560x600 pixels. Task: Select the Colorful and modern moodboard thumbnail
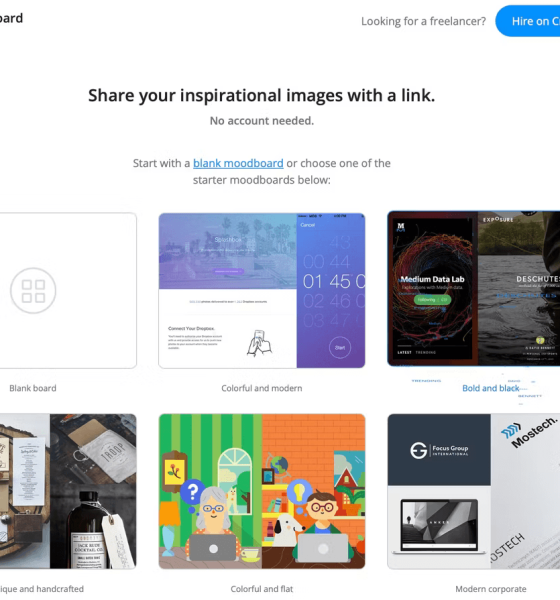pos(262,291)
